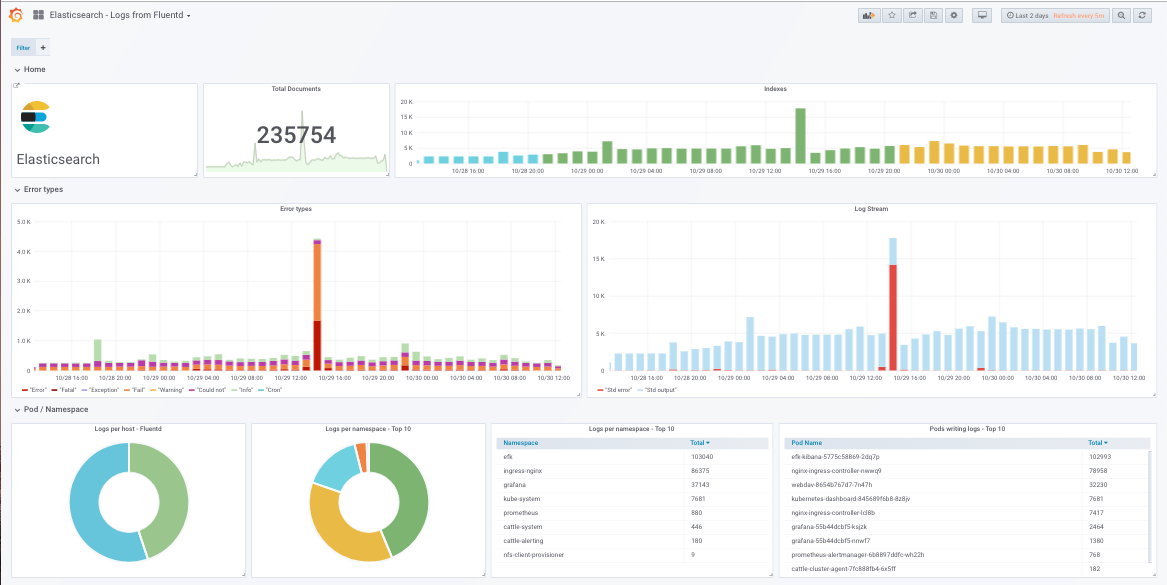The width and height of the screenshot is (1167, 585).
Task: Click pod prometheus-alertmanager-6b8897ddfc-wh22h
Action: 857,555
